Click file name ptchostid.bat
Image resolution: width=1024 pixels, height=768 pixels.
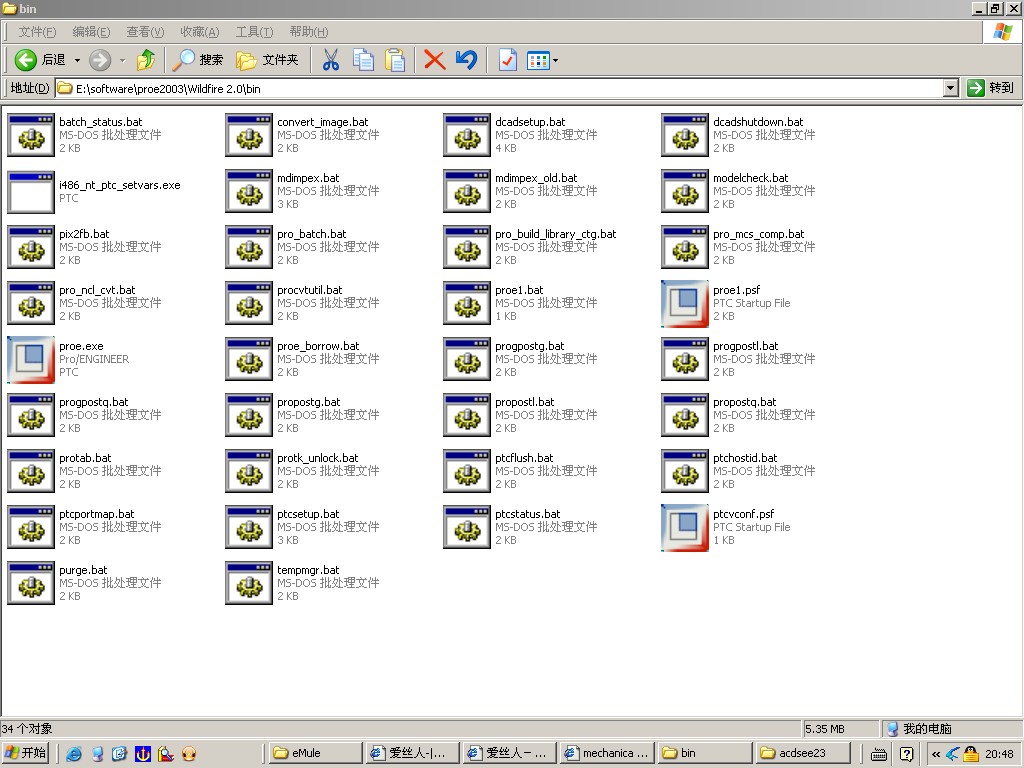pyautogui.click(x=745, y=458)
